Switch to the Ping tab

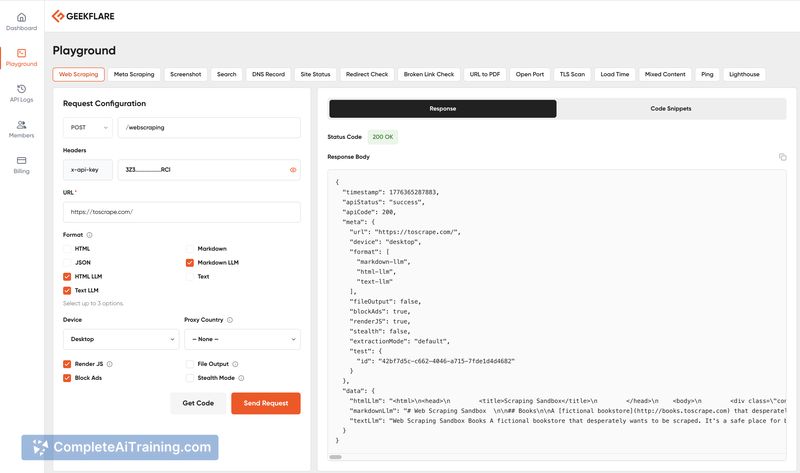(x=707, y=74)
